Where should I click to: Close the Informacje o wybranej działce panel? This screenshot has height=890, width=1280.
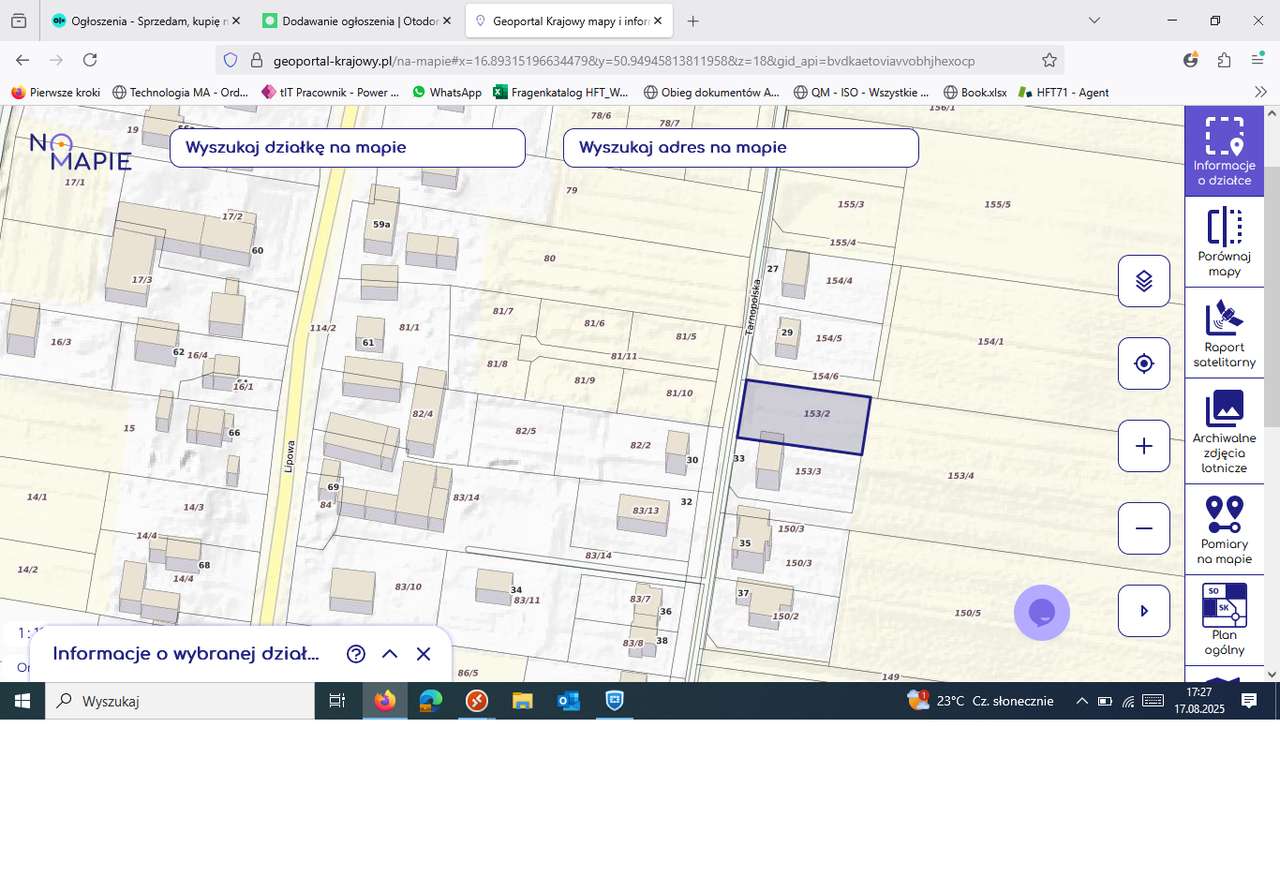[423, 654]
